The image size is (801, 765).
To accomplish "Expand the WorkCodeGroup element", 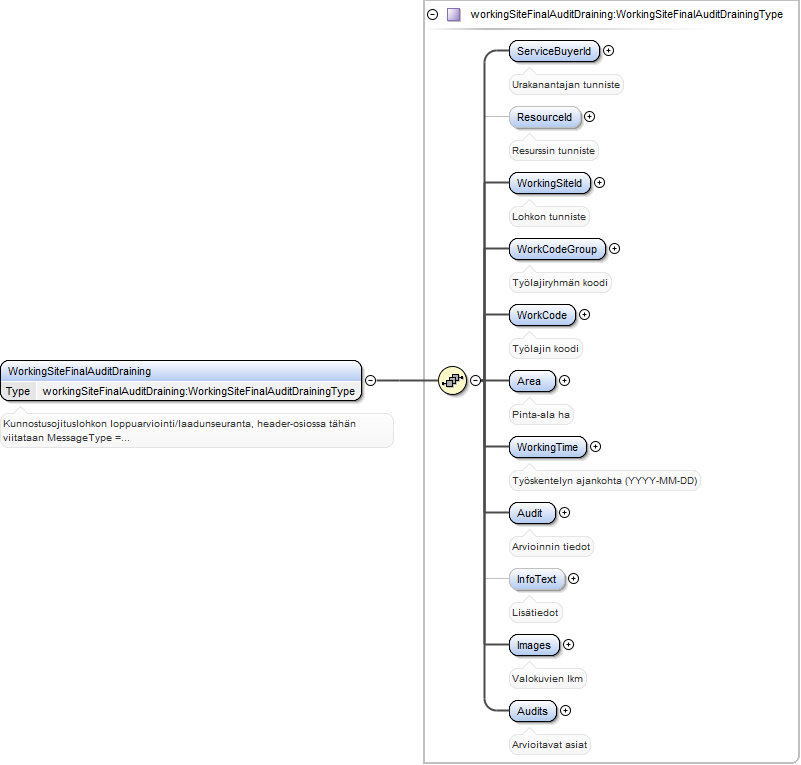I will pos(615,248).
